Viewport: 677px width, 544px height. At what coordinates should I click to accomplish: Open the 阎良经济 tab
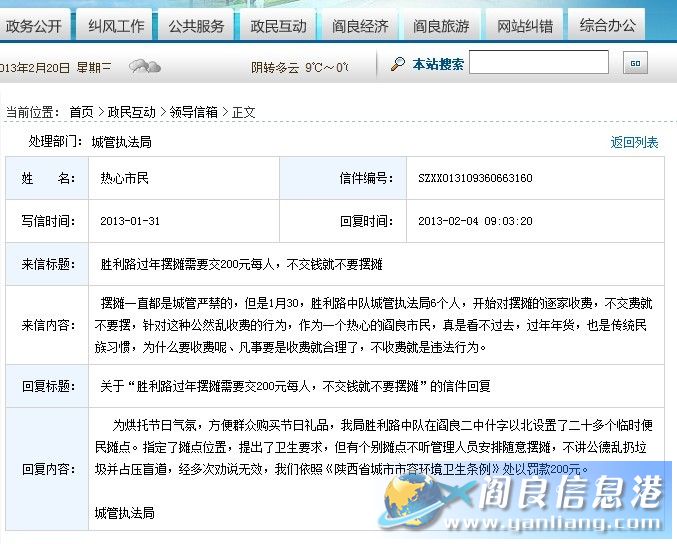point(360,25)
